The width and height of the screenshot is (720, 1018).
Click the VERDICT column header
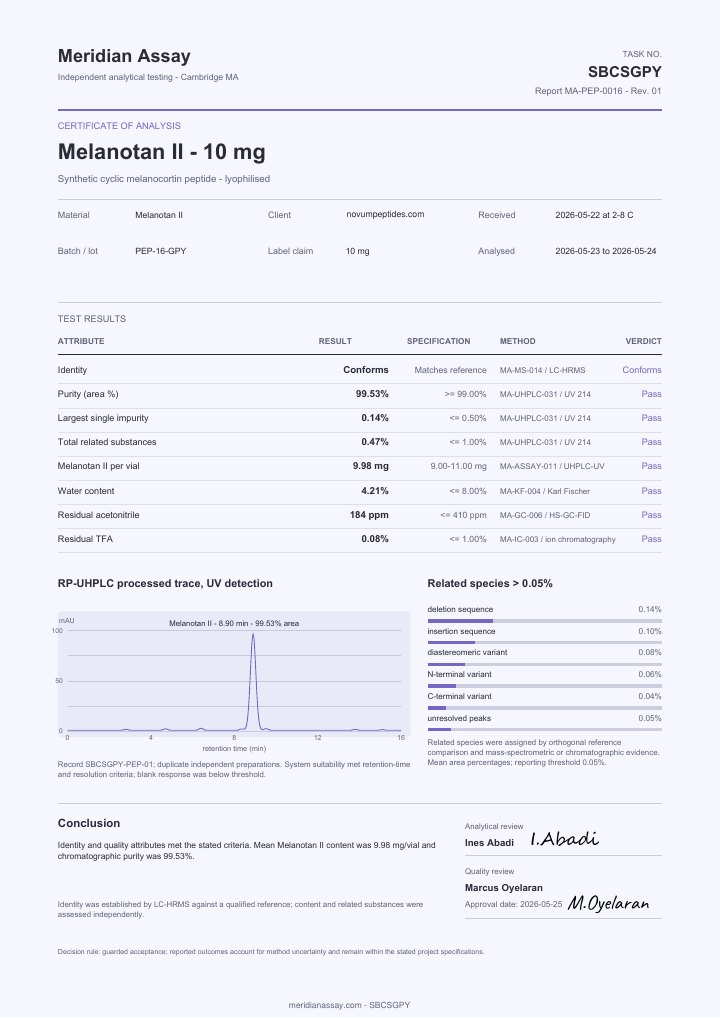coord(643,341)
